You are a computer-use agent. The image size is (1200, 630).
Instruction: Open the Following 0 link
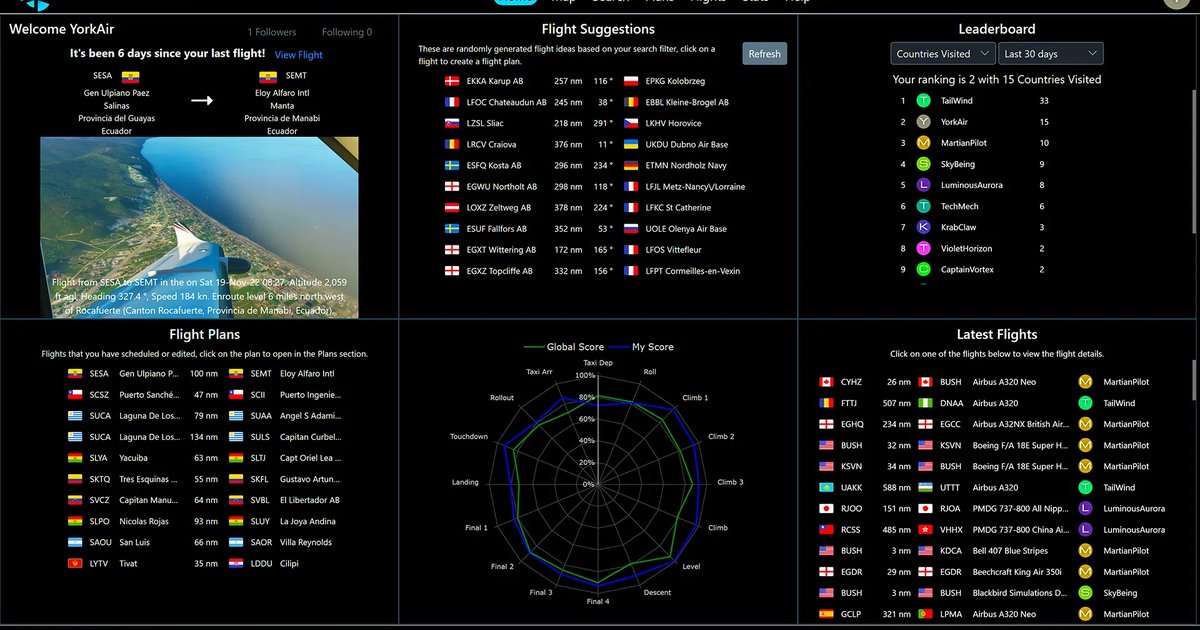pos(347,32)
